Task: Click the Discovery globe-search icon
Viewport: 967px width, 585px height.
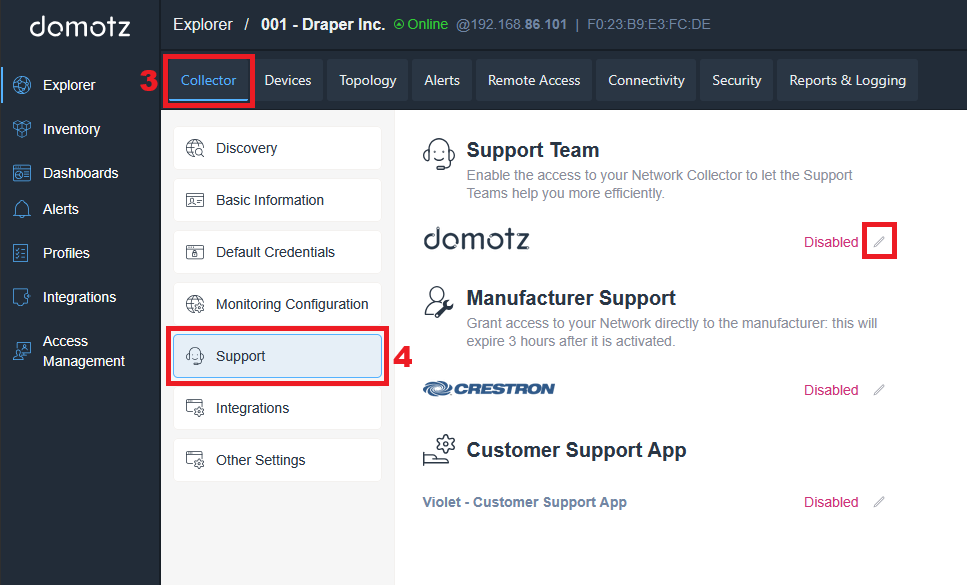Action: [x=195, y=148]
